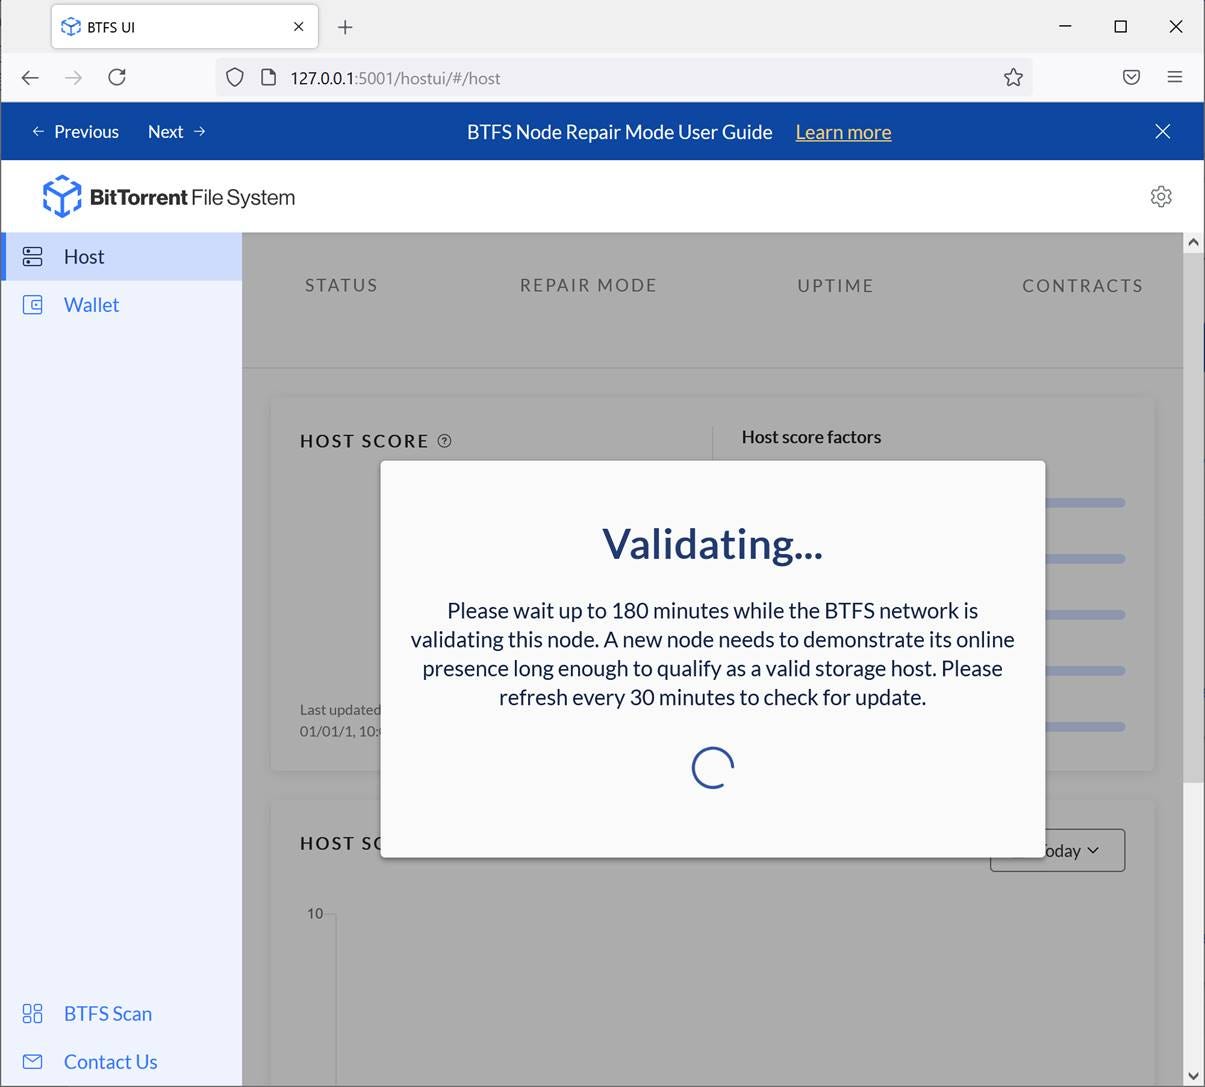Screen dimensions: 1205x1087
Task: Open the Firefox hamburger menu
Action: [1175, 77]
